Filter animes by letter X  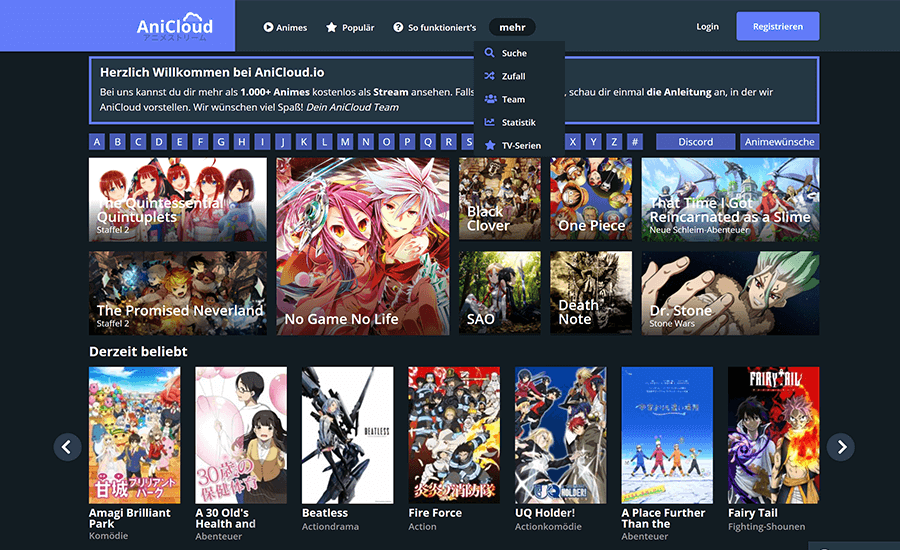pyautogui.click(x=573, y=142)
